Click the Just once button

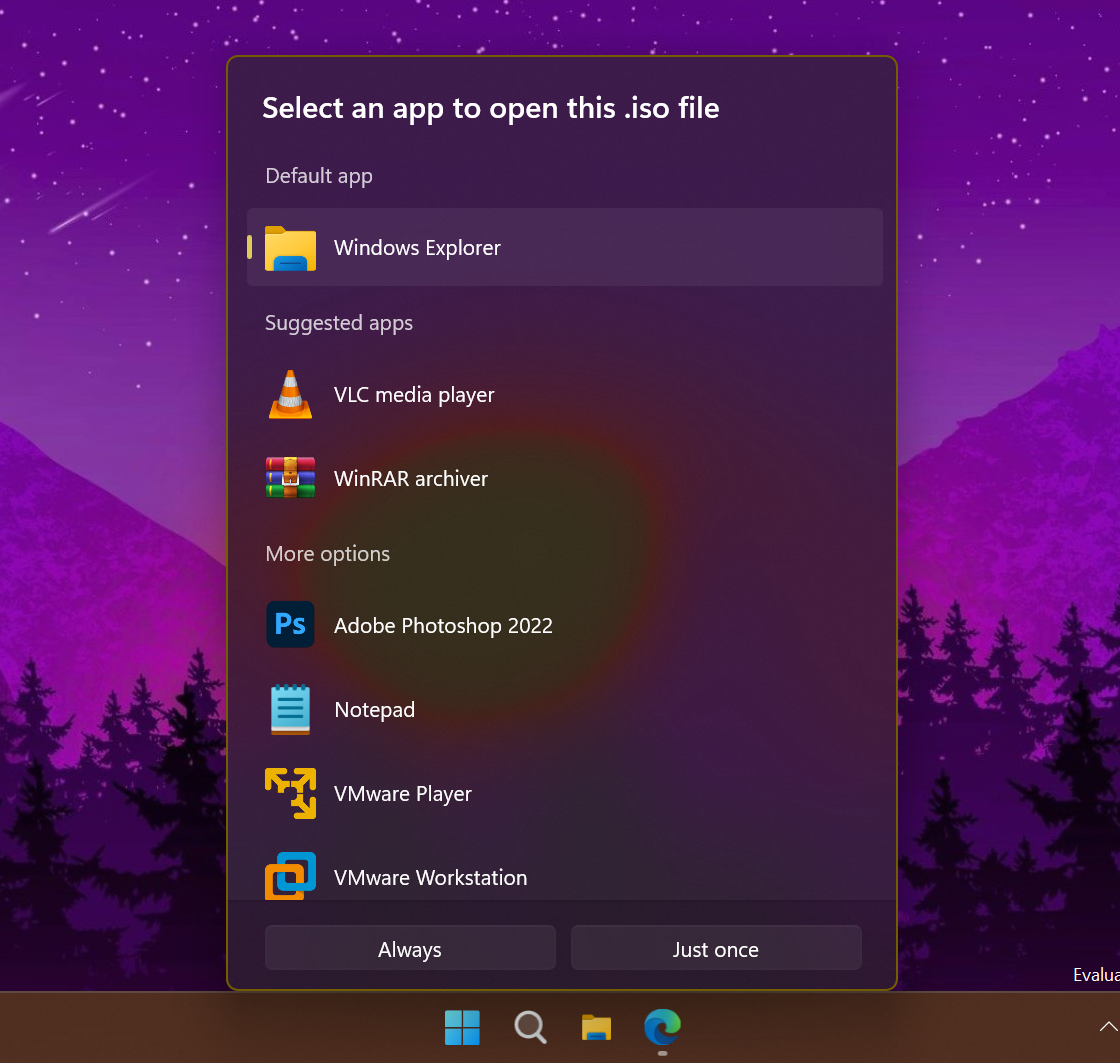(x=716, y=948)
